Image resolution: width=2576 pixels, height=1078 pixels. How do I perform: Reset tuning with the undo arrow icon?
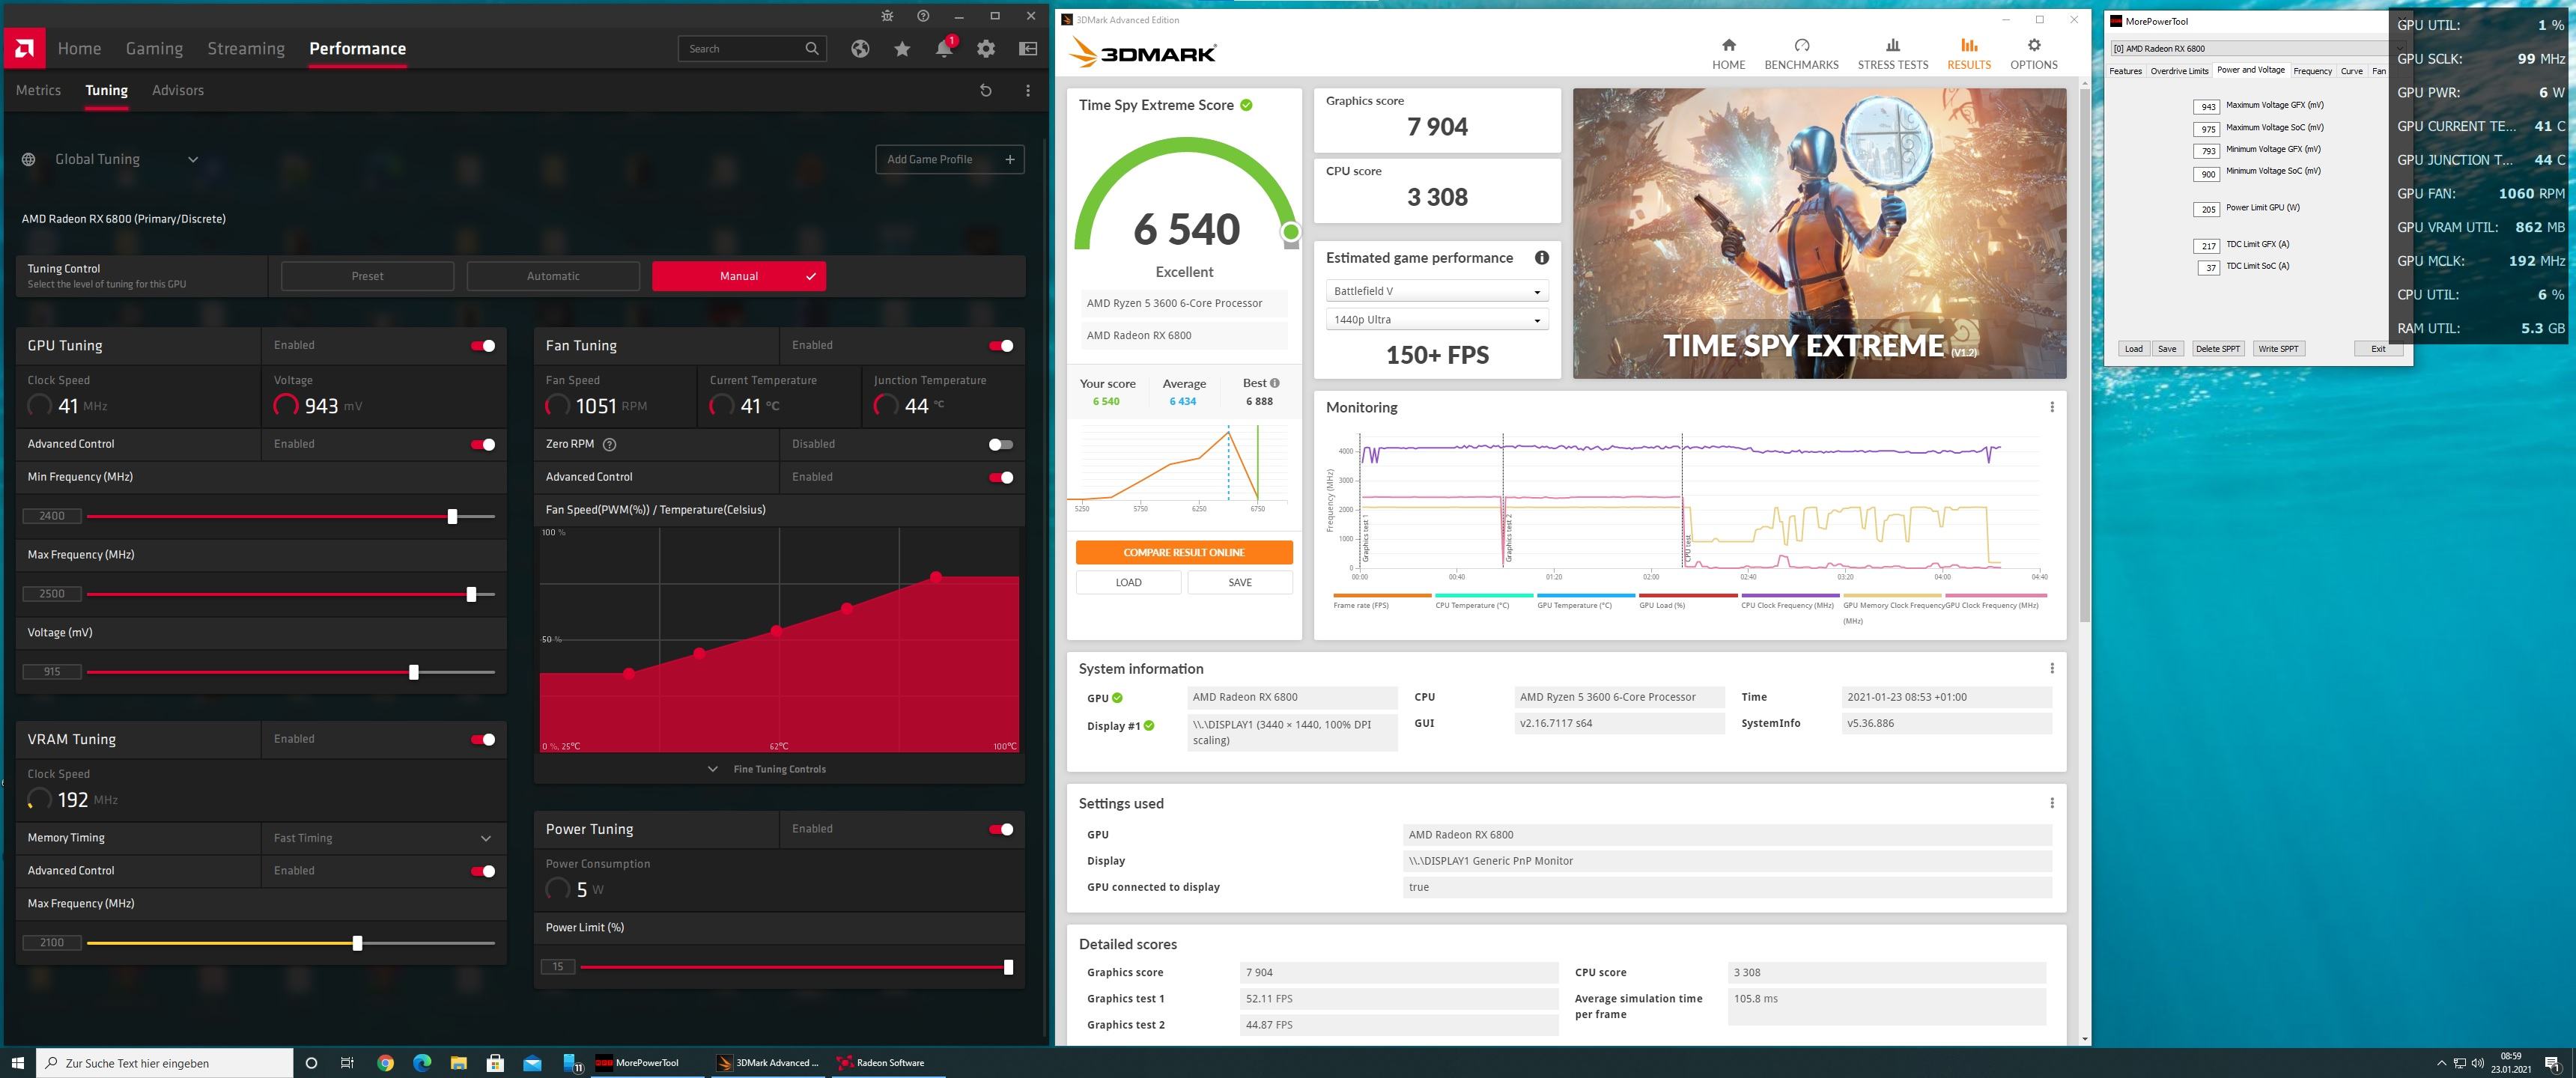(986, 90)
